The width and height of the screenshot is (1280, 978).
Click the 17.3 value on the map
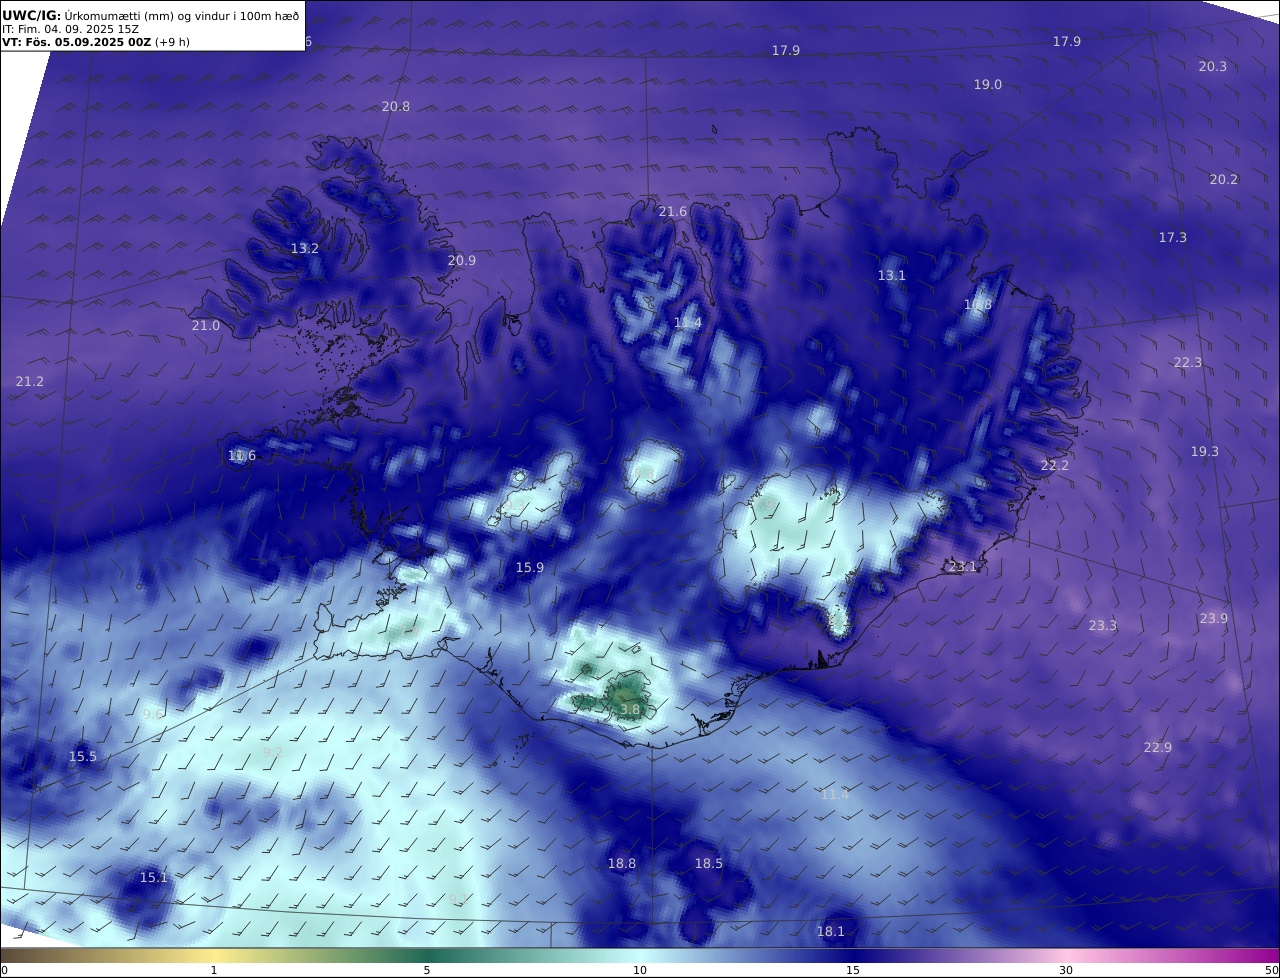(x=1173, y=237)
